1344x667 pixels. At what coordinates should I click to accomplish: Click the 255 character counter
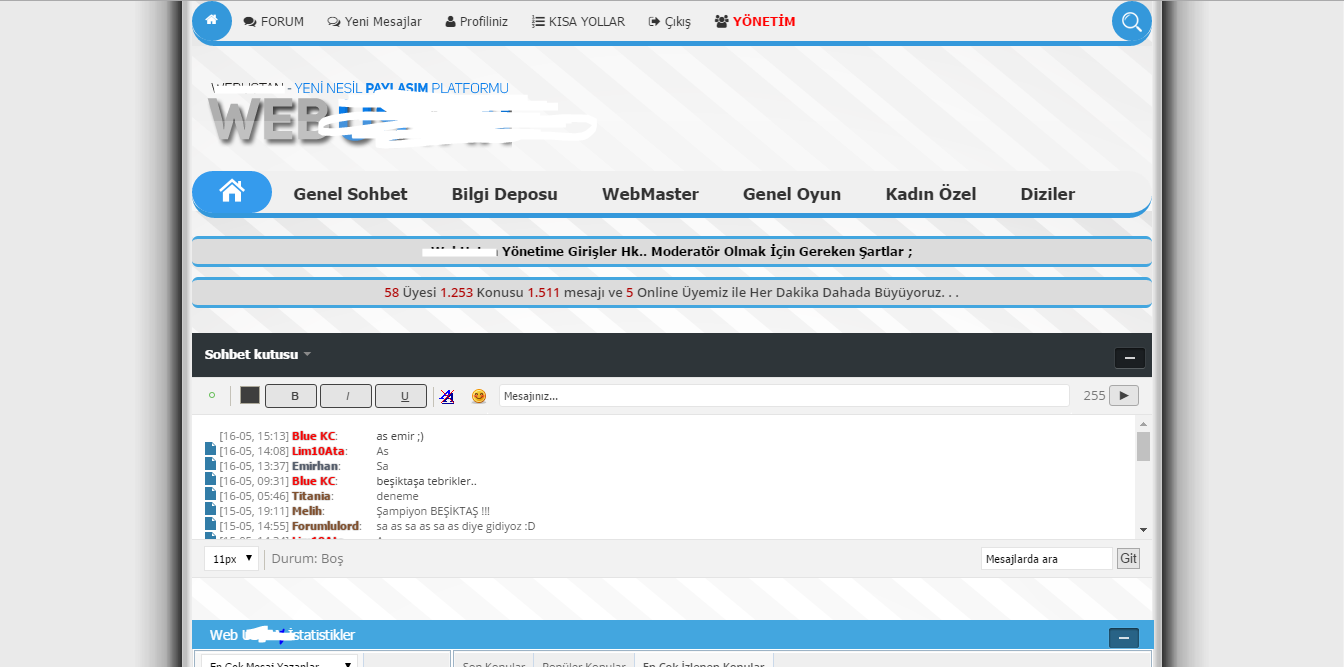coord(1094,396)
